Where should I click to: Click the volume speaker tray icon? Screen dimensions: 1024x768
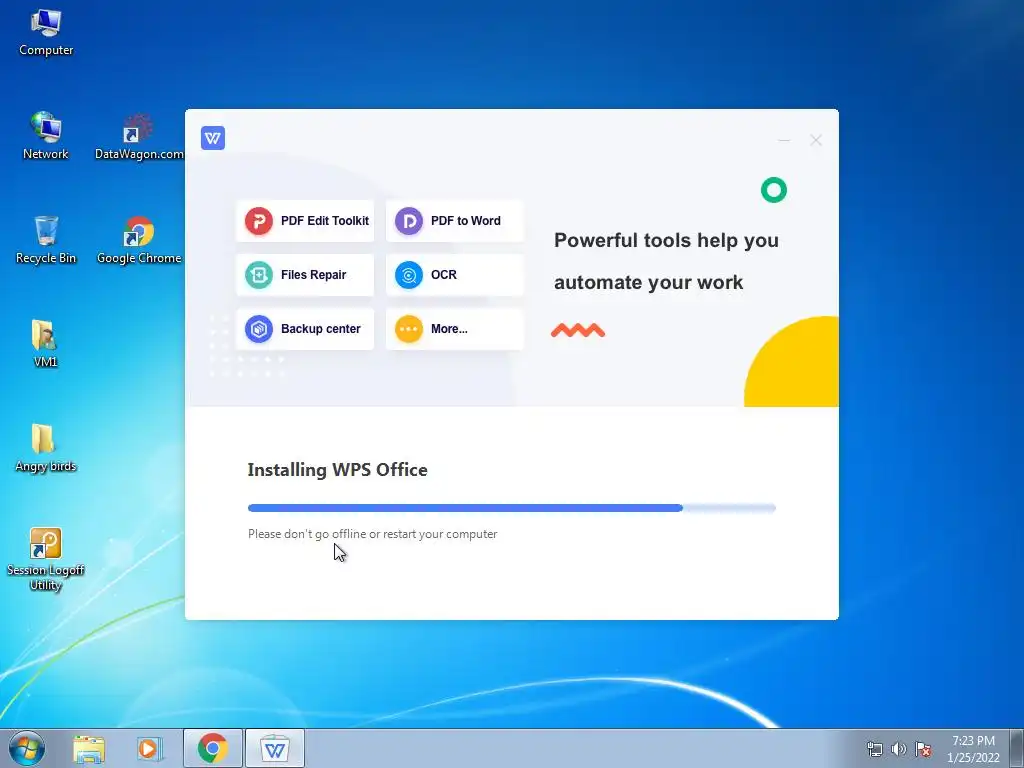click(x=899, y=749)
